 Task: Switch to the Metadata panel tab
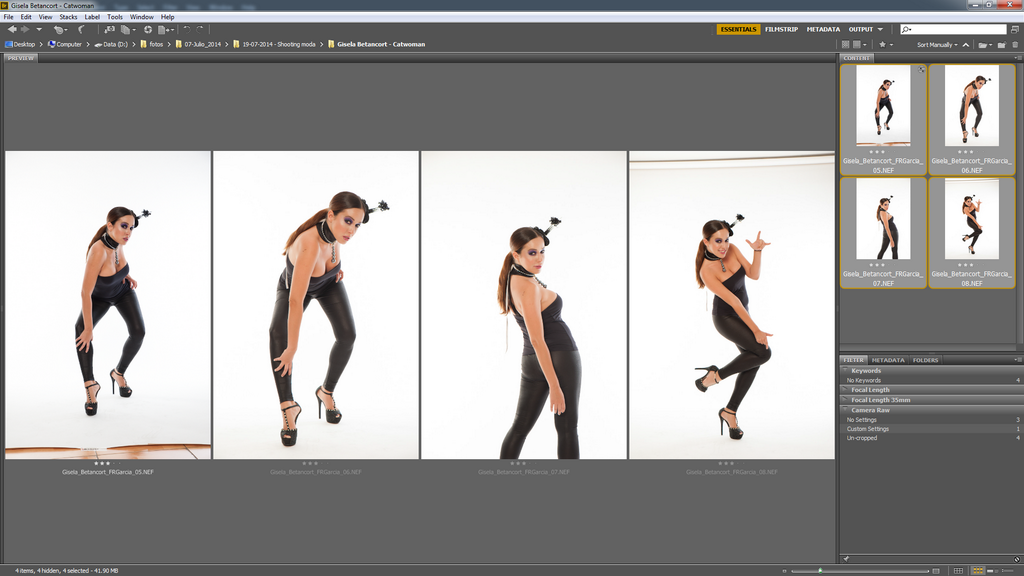click(887, 360)
